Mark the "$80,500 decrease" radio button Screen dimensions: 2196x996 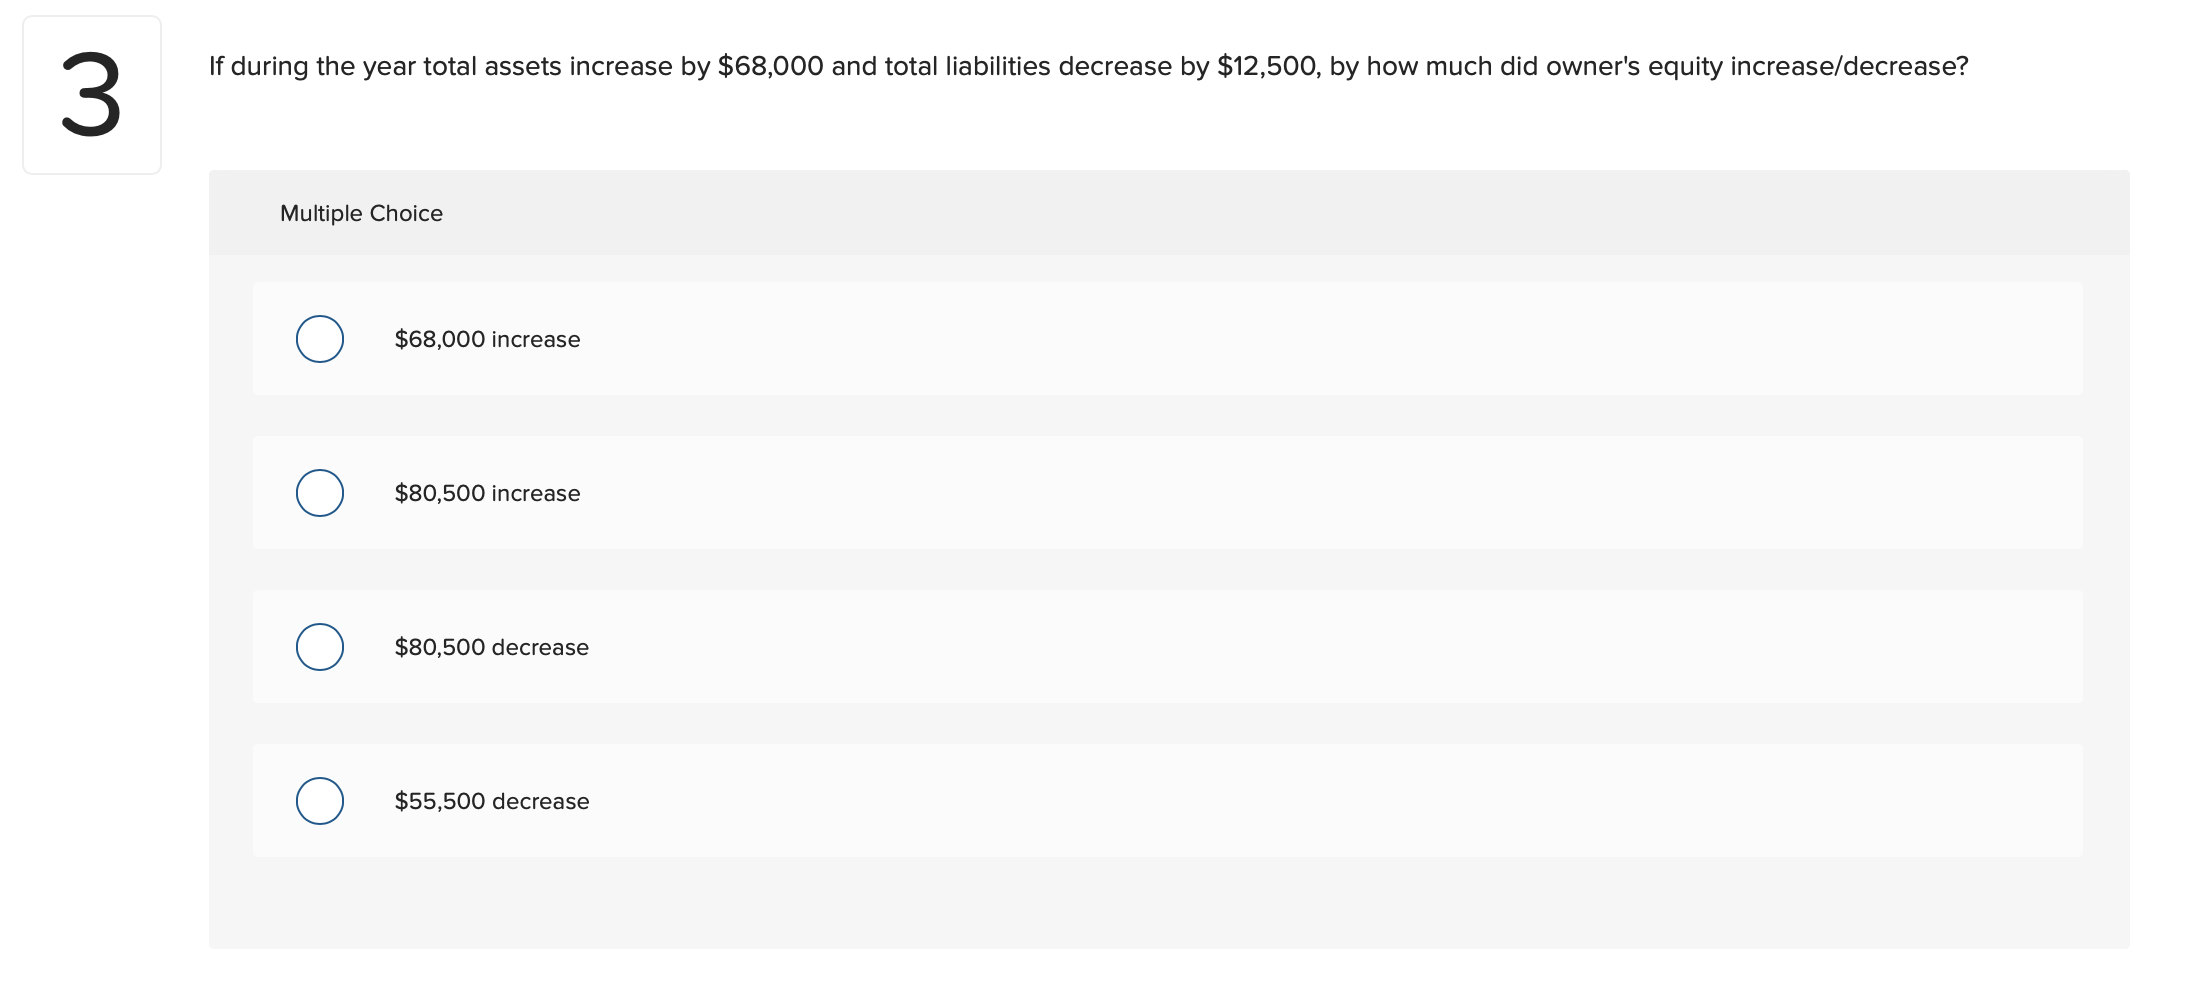point(320,647)
